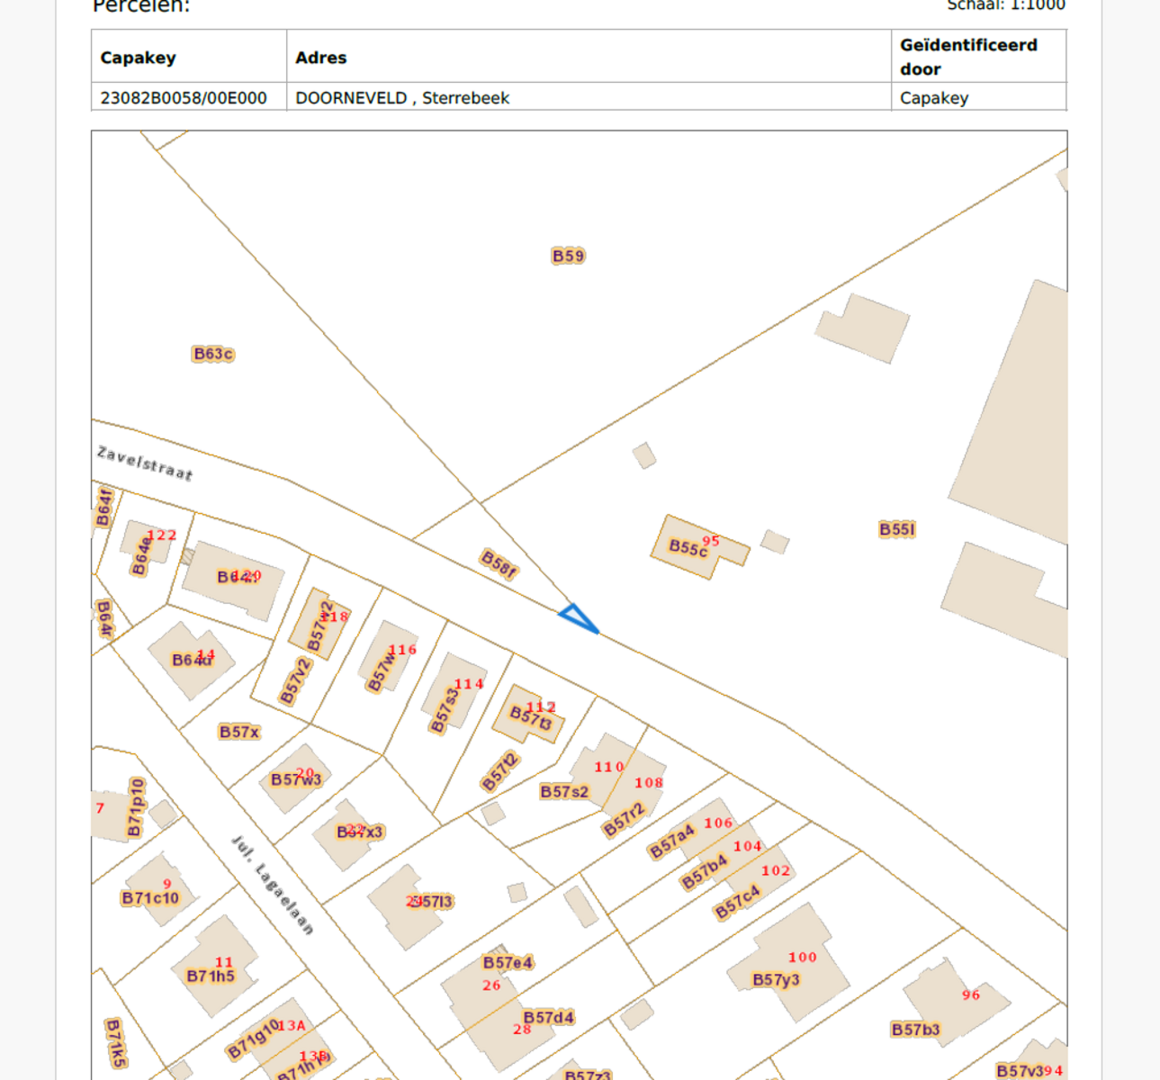Viewport: 1160px width, 1080px height.
Task: Select the B55l parcel label
Action: (x=897, y=529)
